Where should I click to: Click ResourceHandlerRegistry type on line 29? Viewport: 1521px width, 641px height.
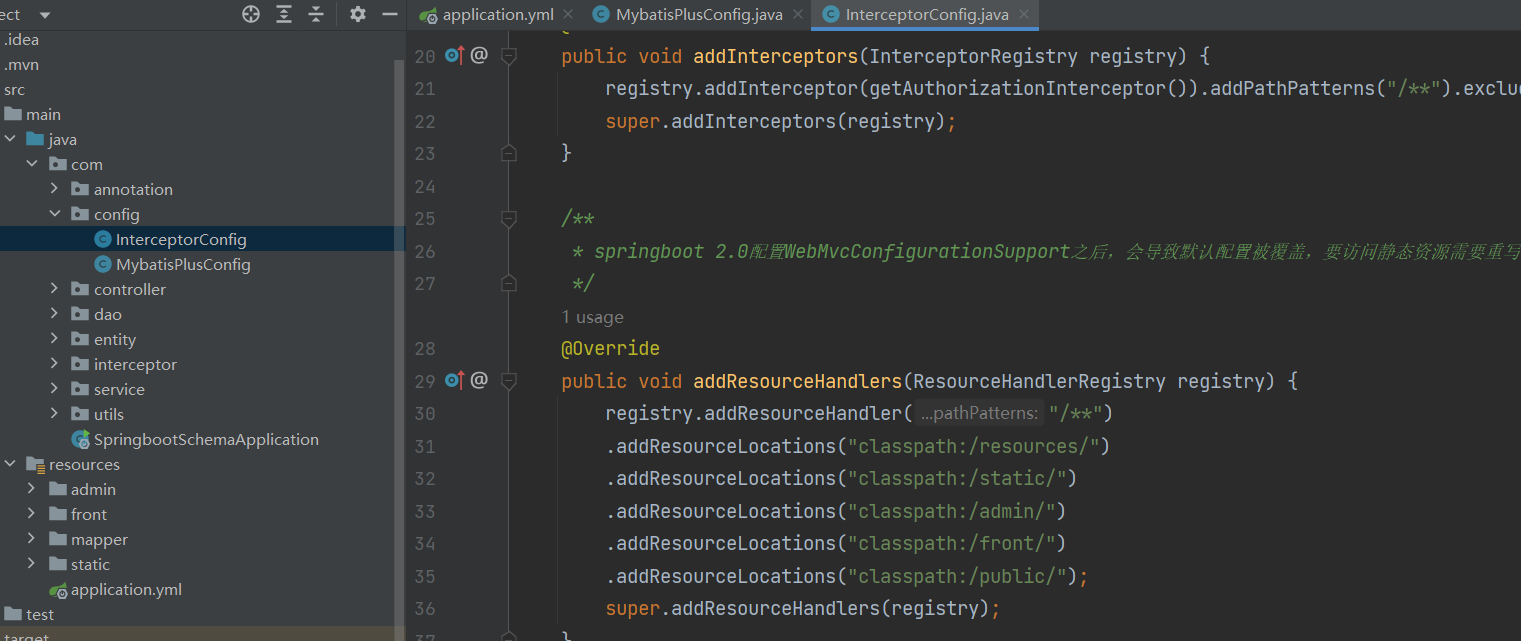pyautogui.click(x=1039, y=381)
